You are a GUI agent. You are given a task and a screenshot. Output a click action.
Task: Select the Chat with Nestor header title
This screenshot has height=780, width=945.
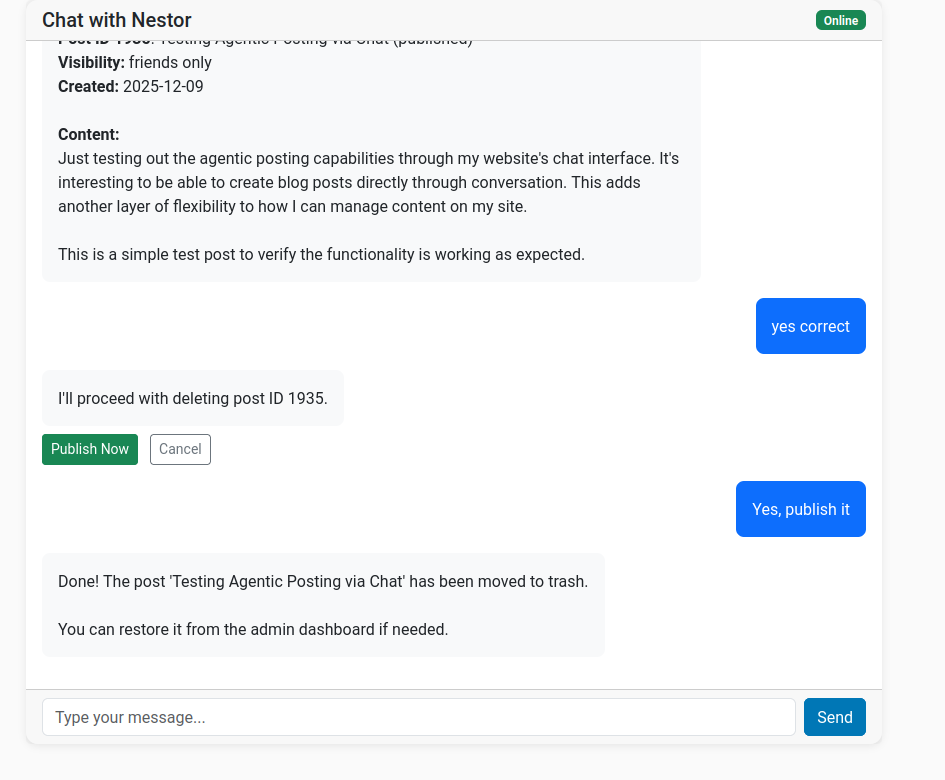[116, 19]
